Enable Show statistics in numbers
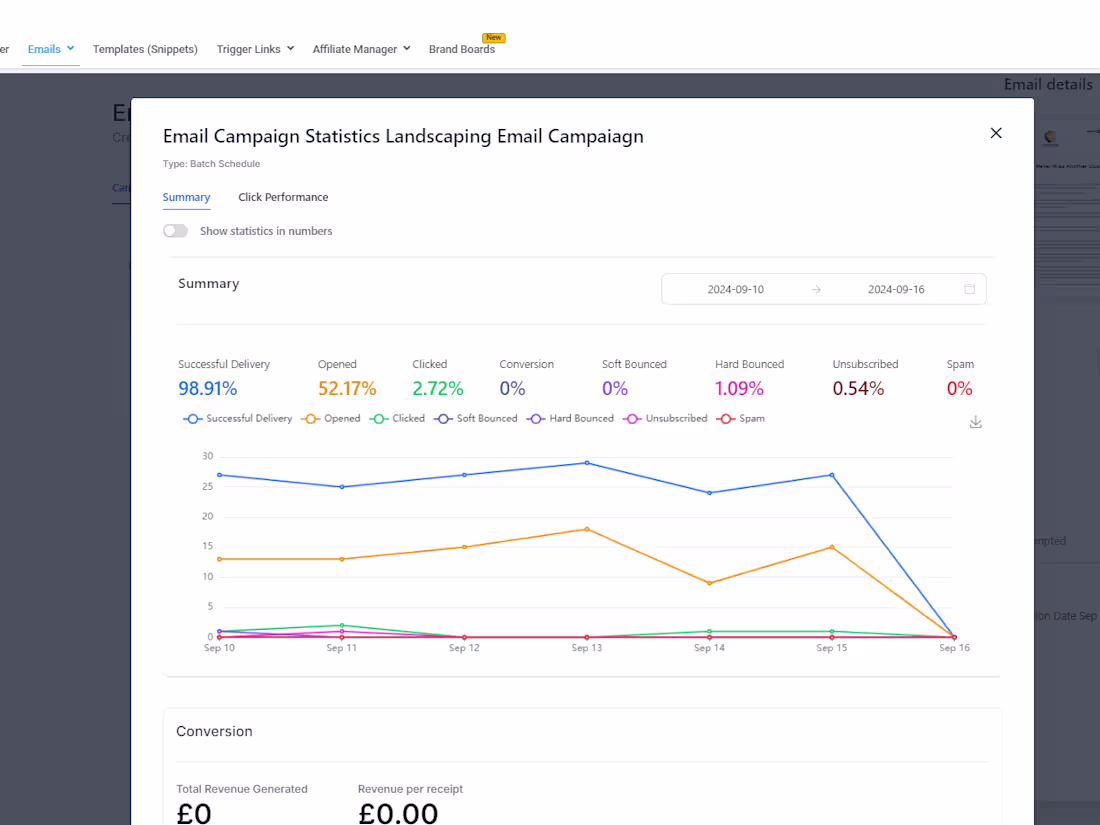The image size is (1100, 825). click(175, 230)
